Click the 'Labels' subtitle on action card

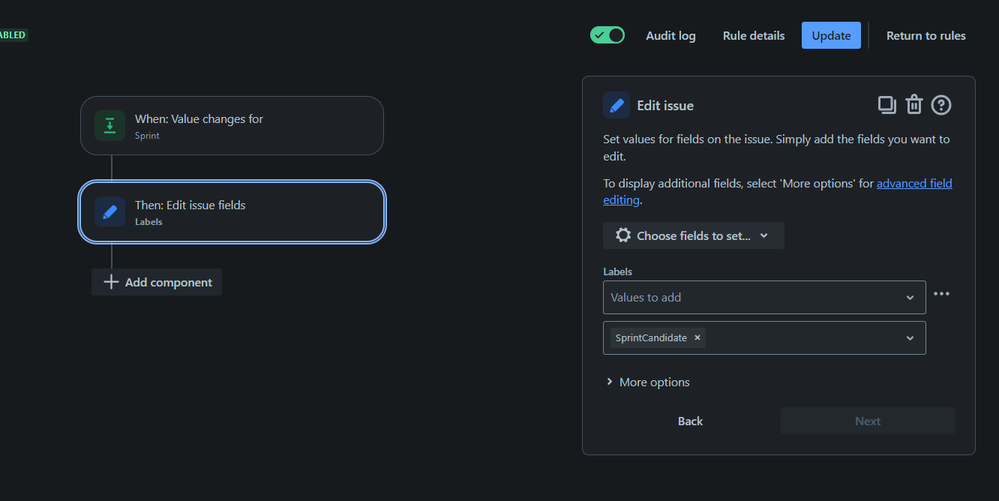tap(148, 222)
